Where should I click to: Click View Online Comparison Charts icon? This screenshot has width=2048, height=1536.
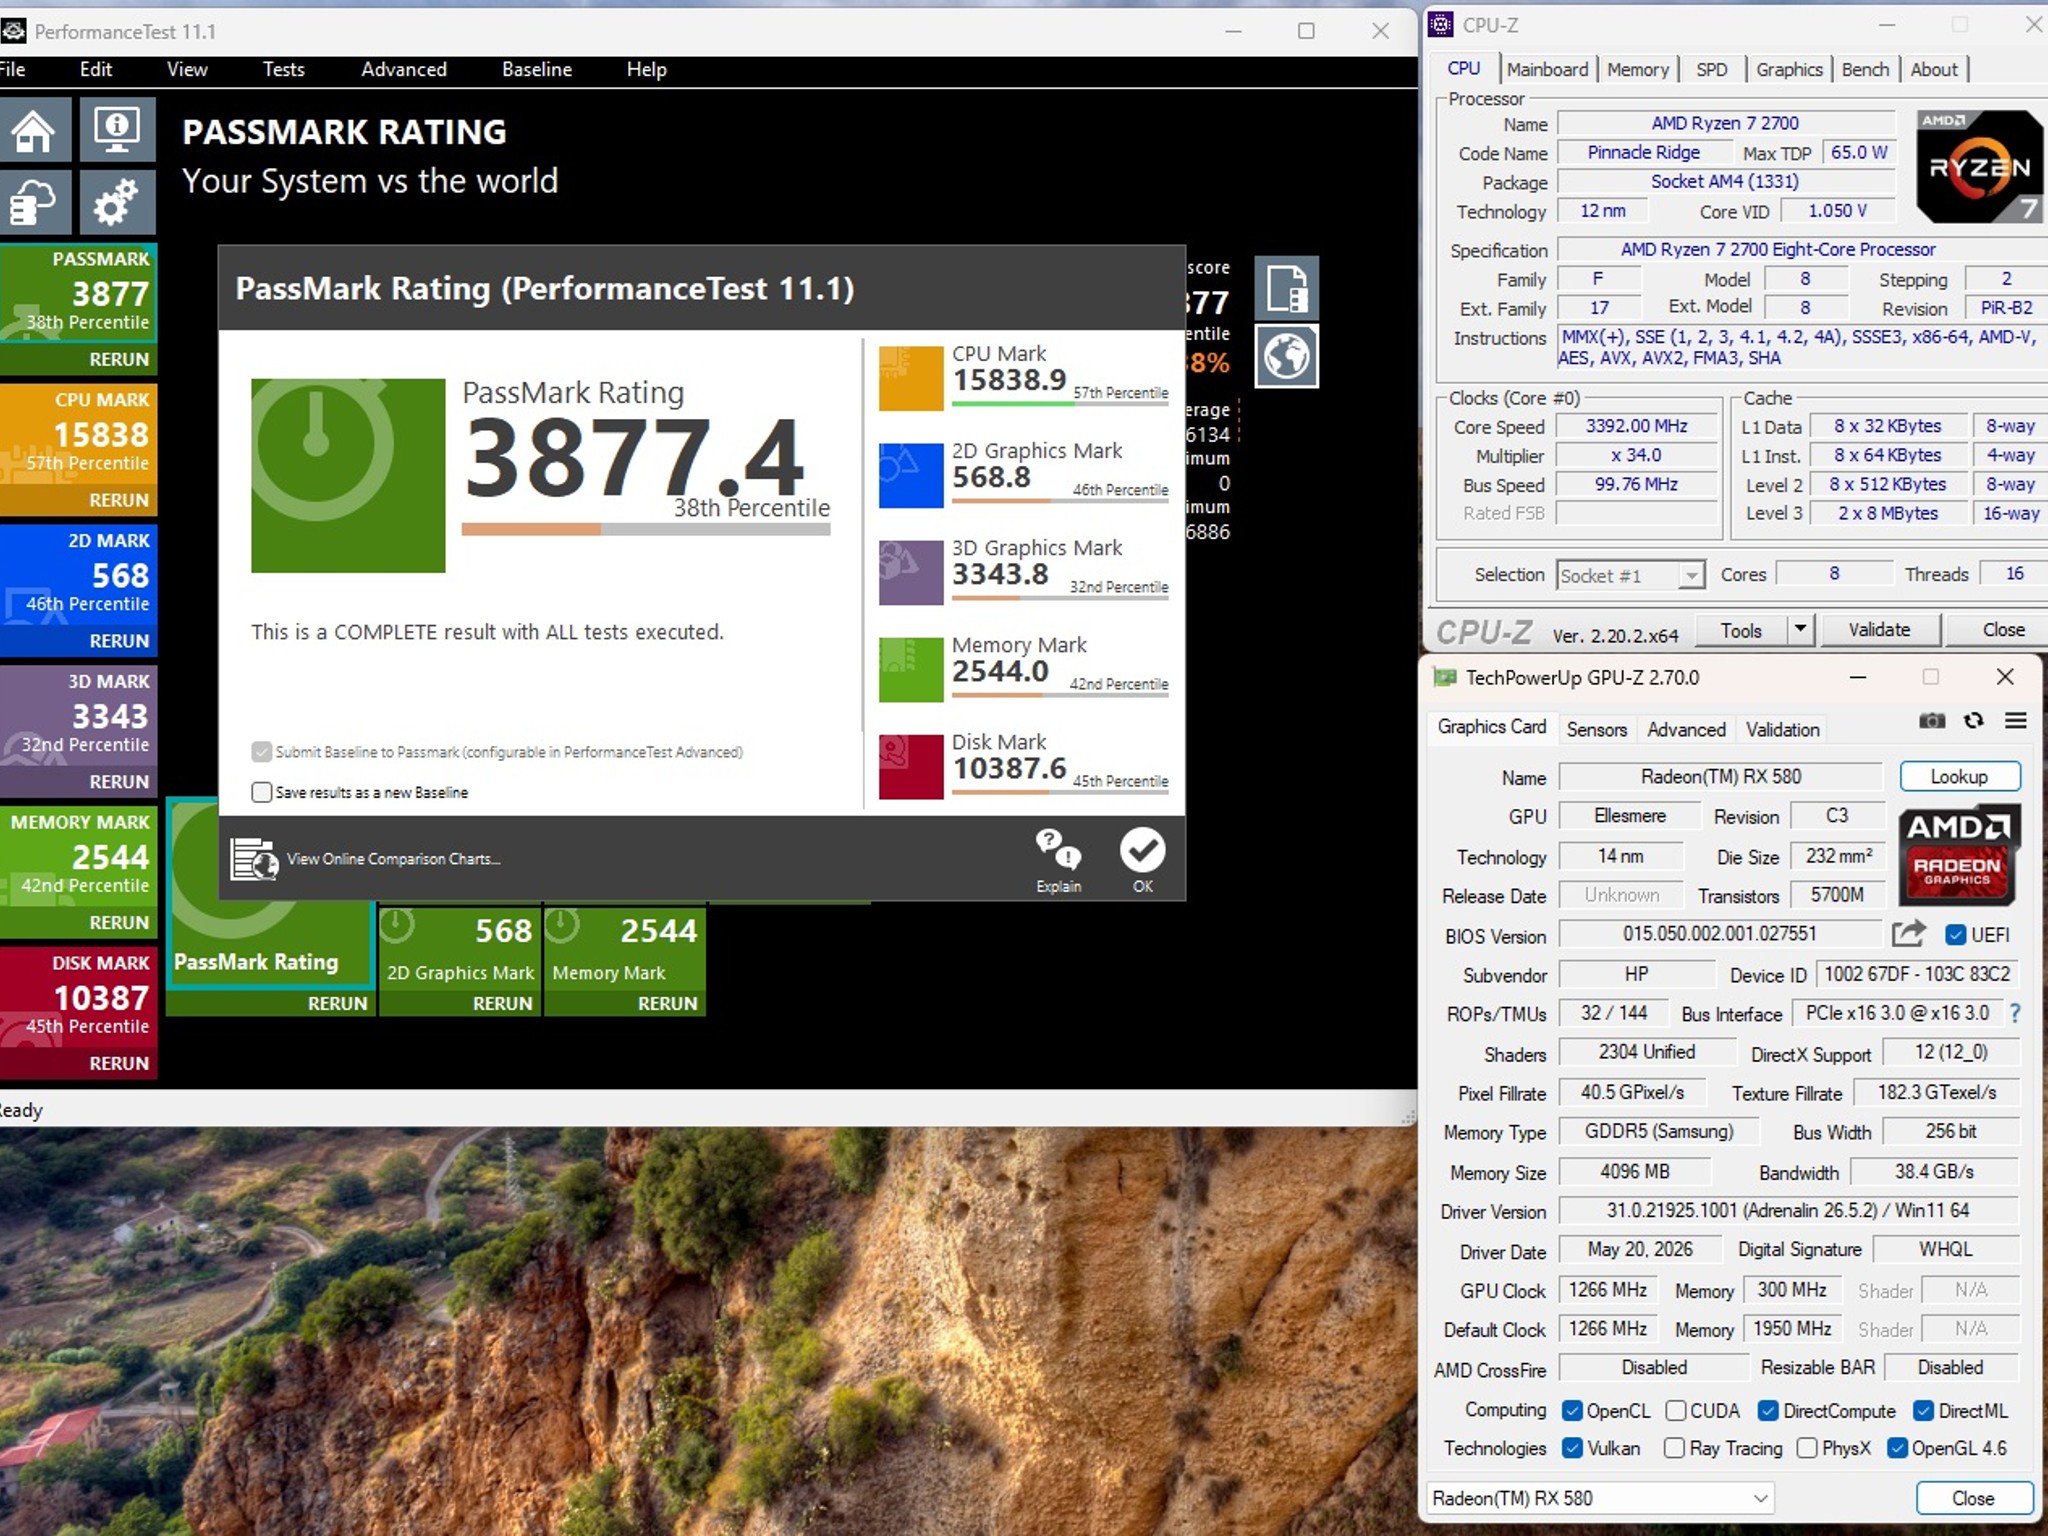click(254, 859)
